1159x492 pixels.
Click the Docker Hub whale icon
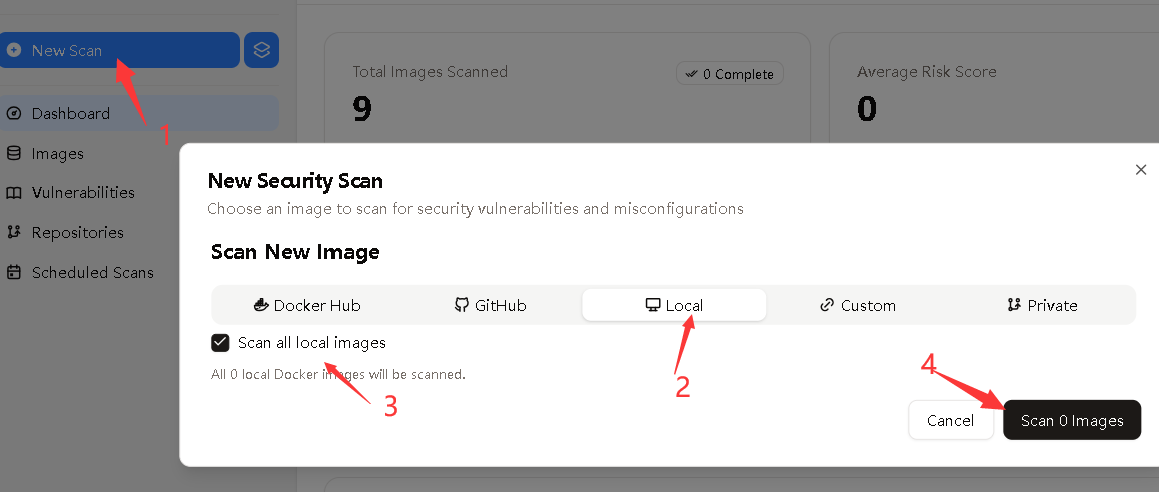(x=261, y=305)
